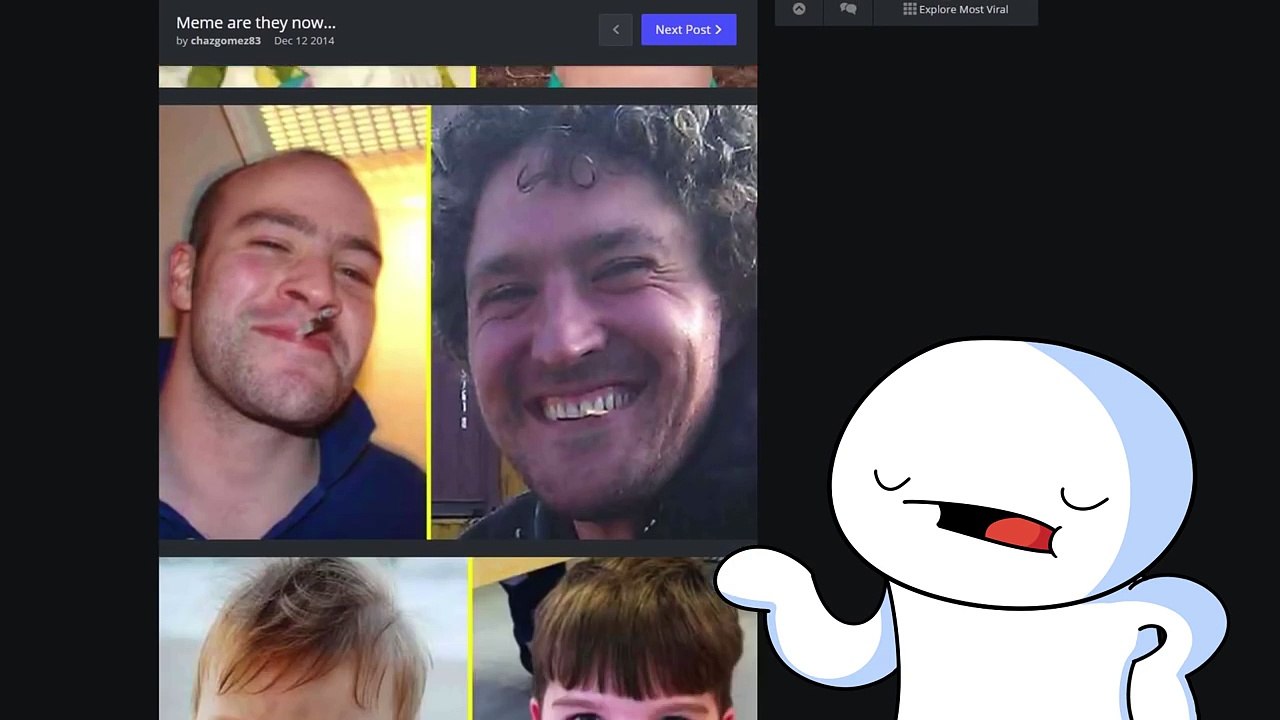The image size is (1280, 720).
Task: Open the comments speech bubble icon
Action: 848,9
